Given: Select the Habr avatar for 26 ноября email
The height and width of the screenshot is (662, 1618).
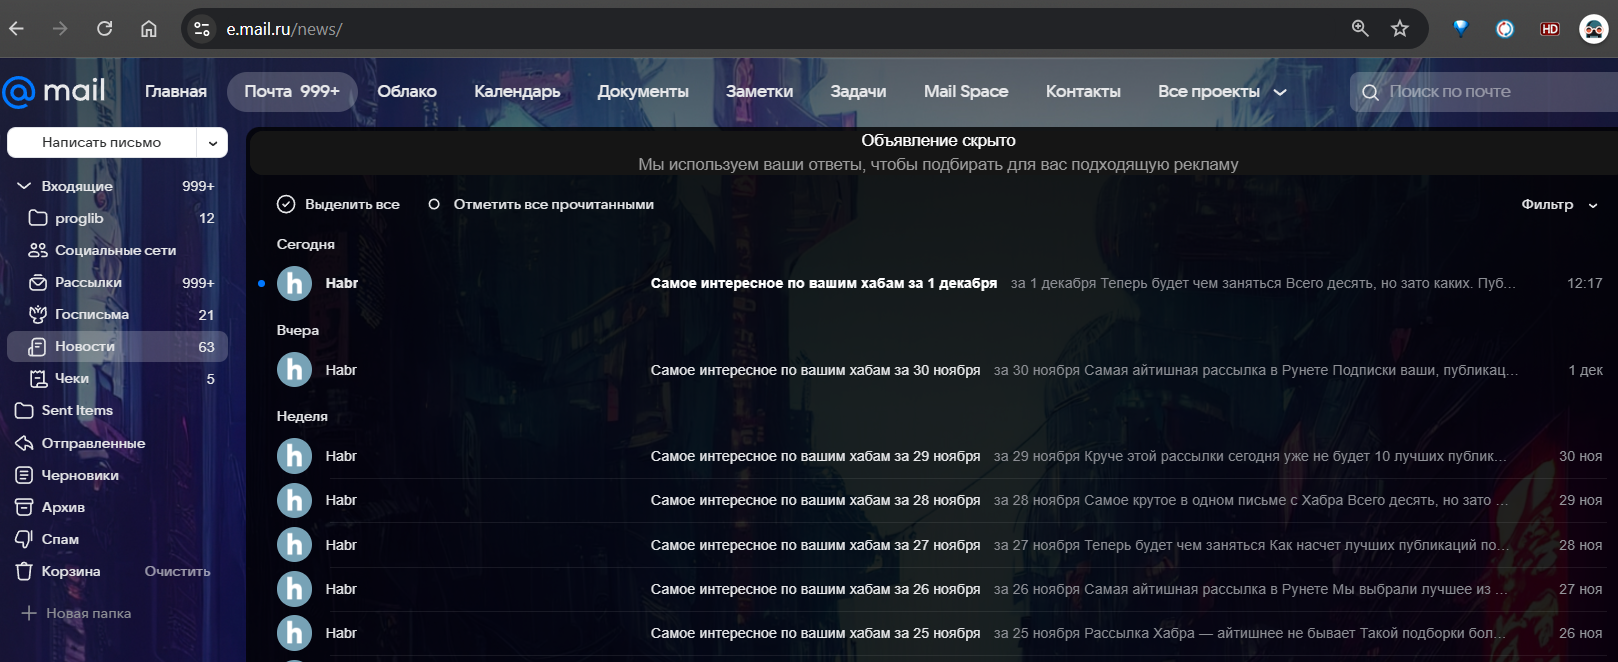Looking at the screenshot, I should pyautogui.click(x=294, y=589).
